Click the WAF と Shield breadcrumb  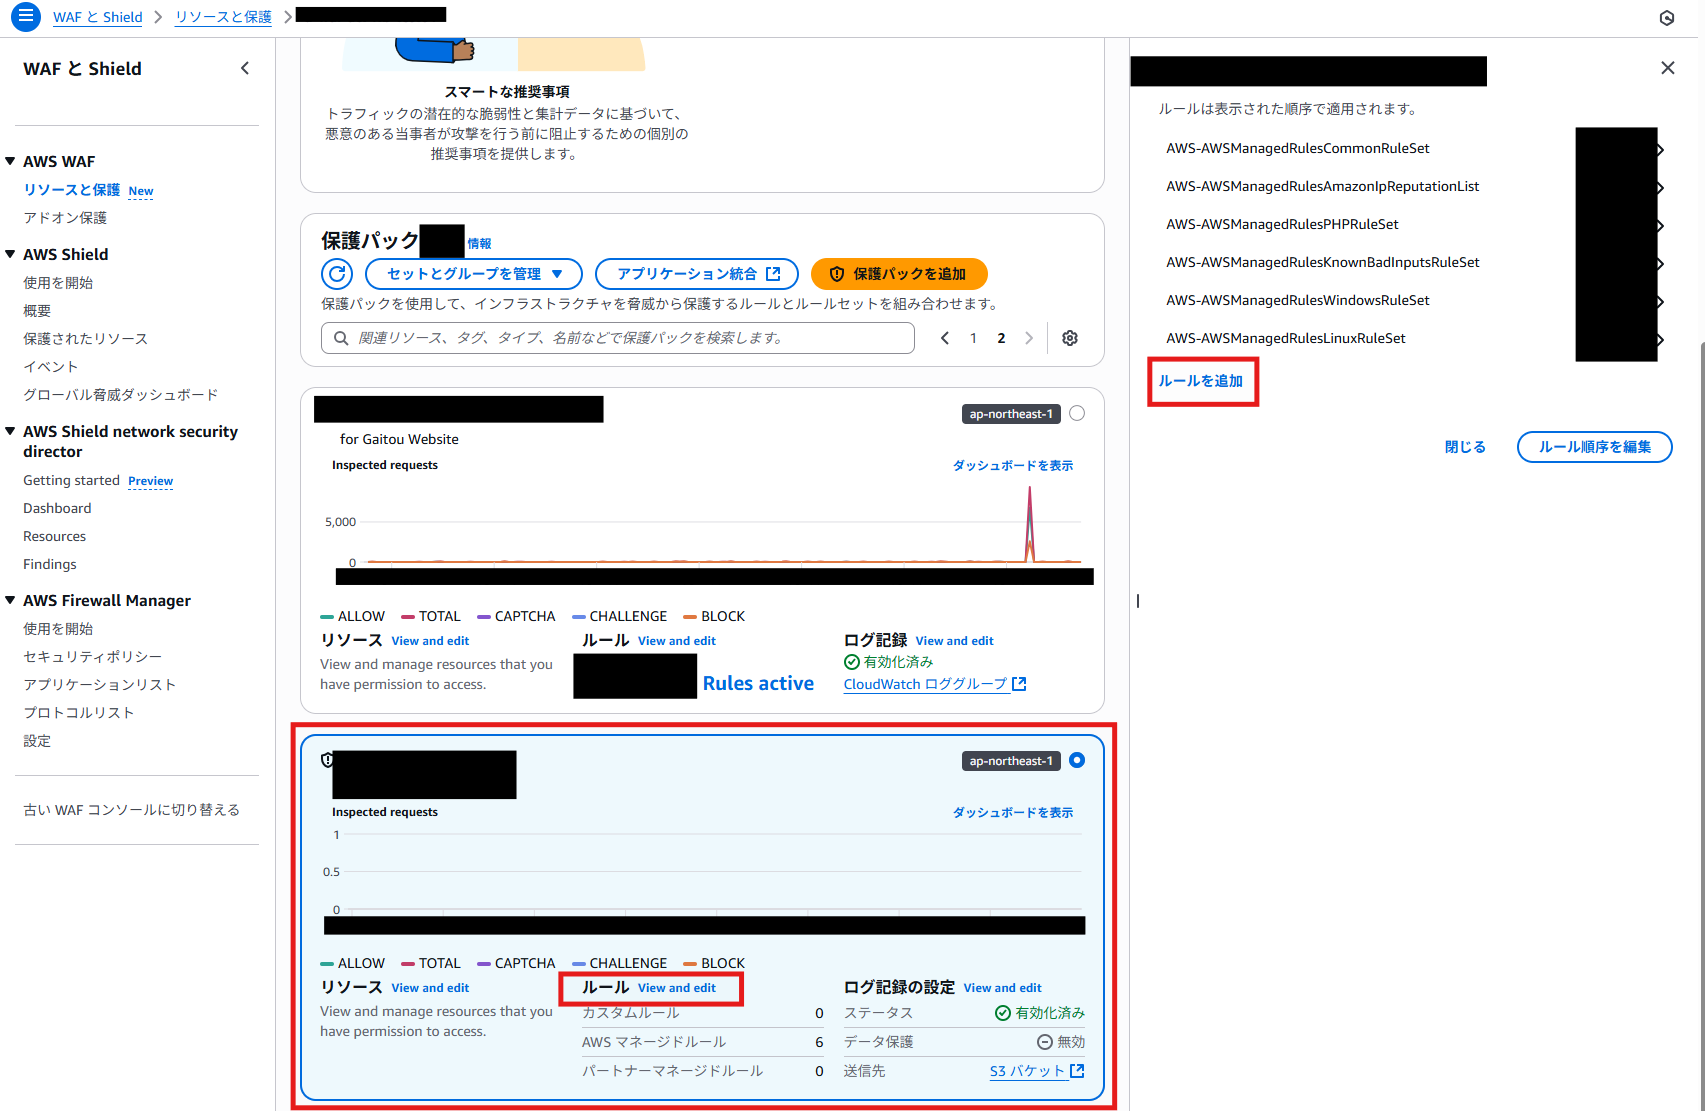click(98, 17)
